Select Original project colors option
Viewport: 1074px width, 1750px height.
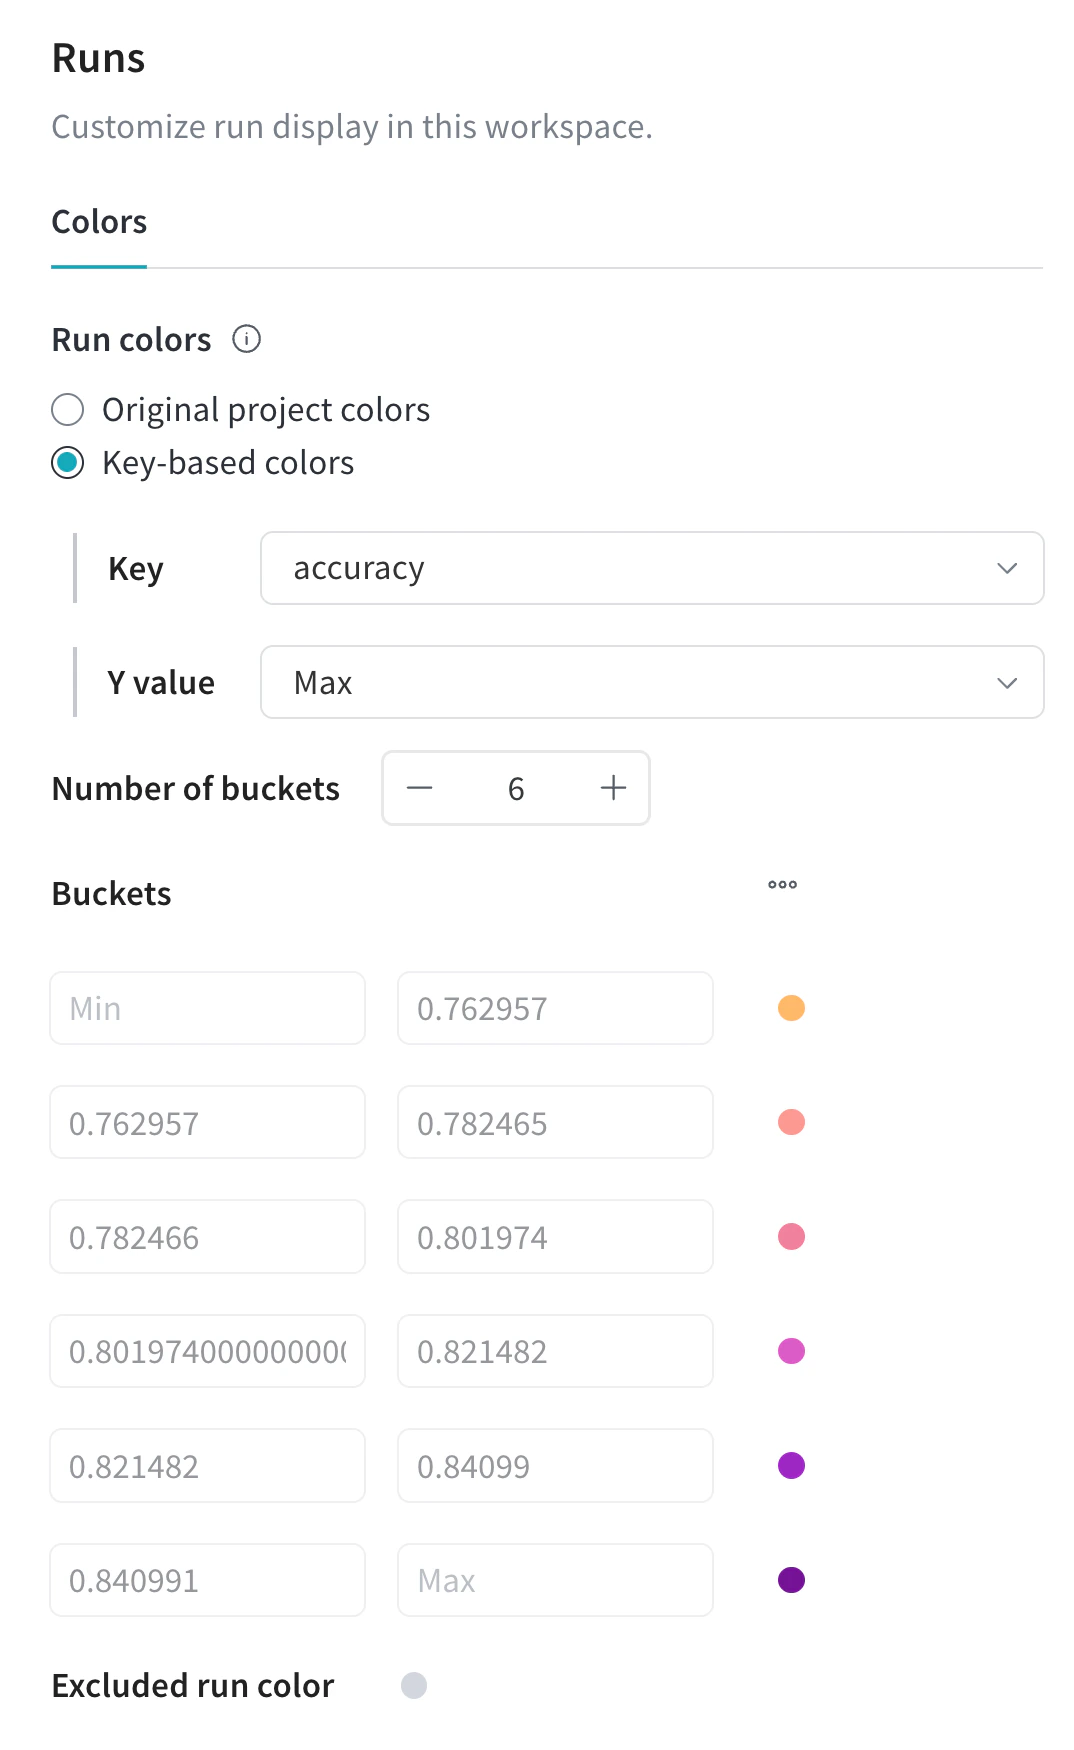68,410
